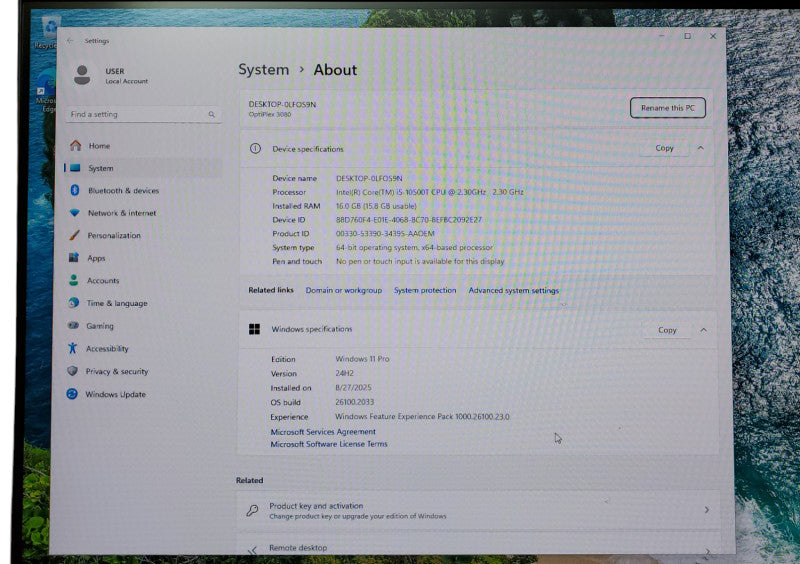Go to Bluetooth & devices settings
The height and width of the screenshot is (564, 800).
123,190
